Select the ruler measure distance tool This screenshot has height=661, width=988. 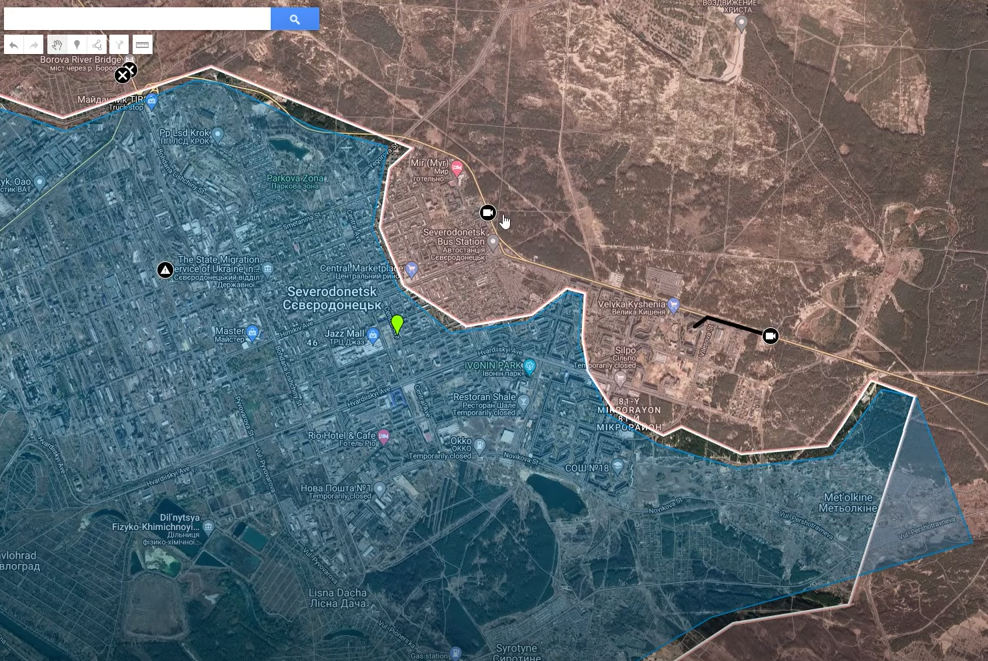coord(142,45)
